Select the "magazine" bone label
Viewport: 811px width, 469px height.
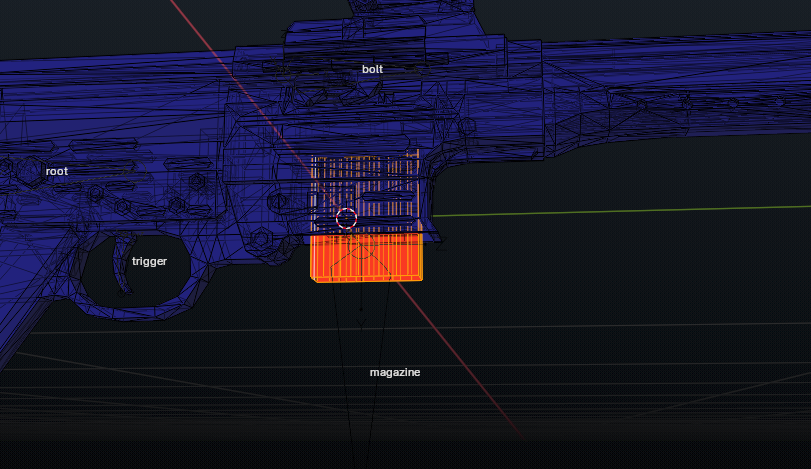click(394, 372)
